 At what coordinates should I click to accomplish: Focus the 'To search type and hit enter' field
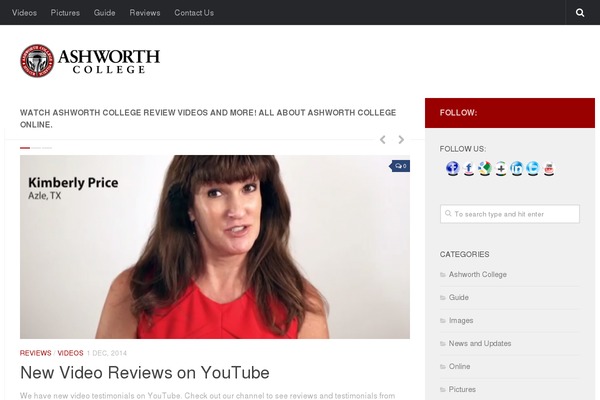[510, 214]
